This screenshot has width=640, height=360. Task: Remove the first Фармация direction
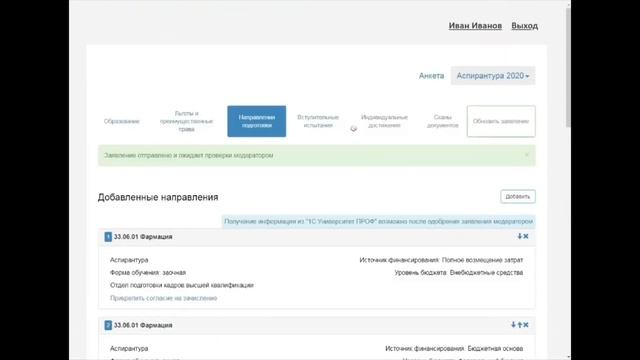526,236
